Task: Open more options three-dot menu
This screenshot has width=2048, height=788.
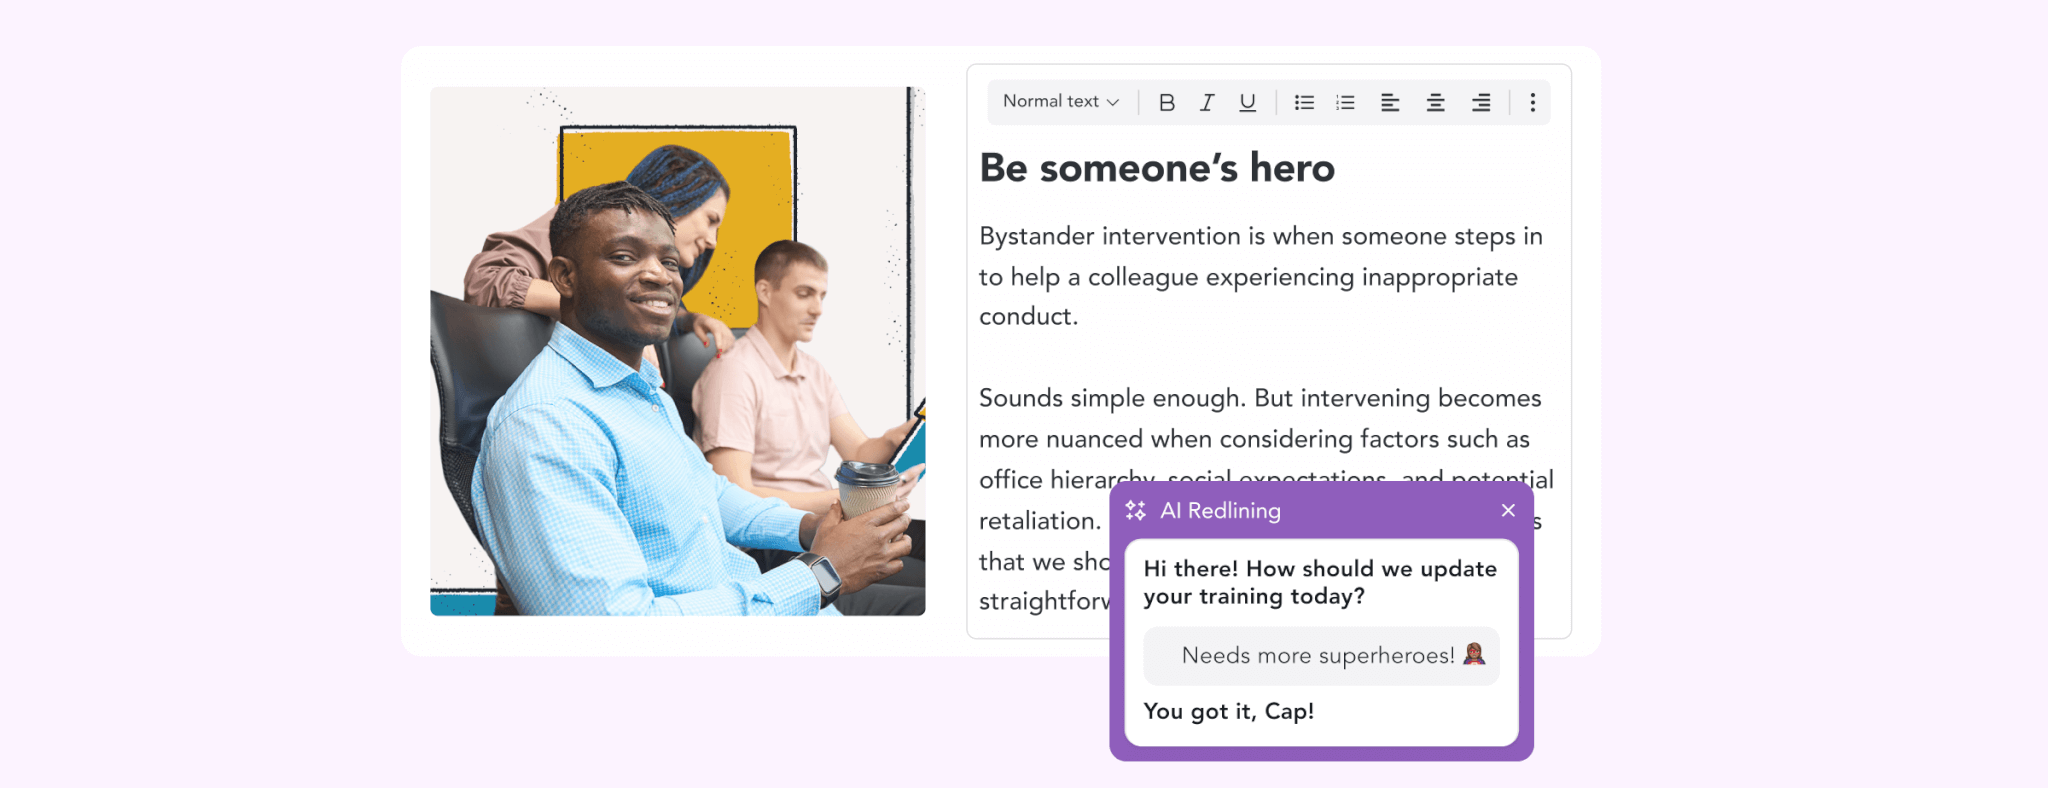Action: pyautogui.click(x=1532, y=102)
